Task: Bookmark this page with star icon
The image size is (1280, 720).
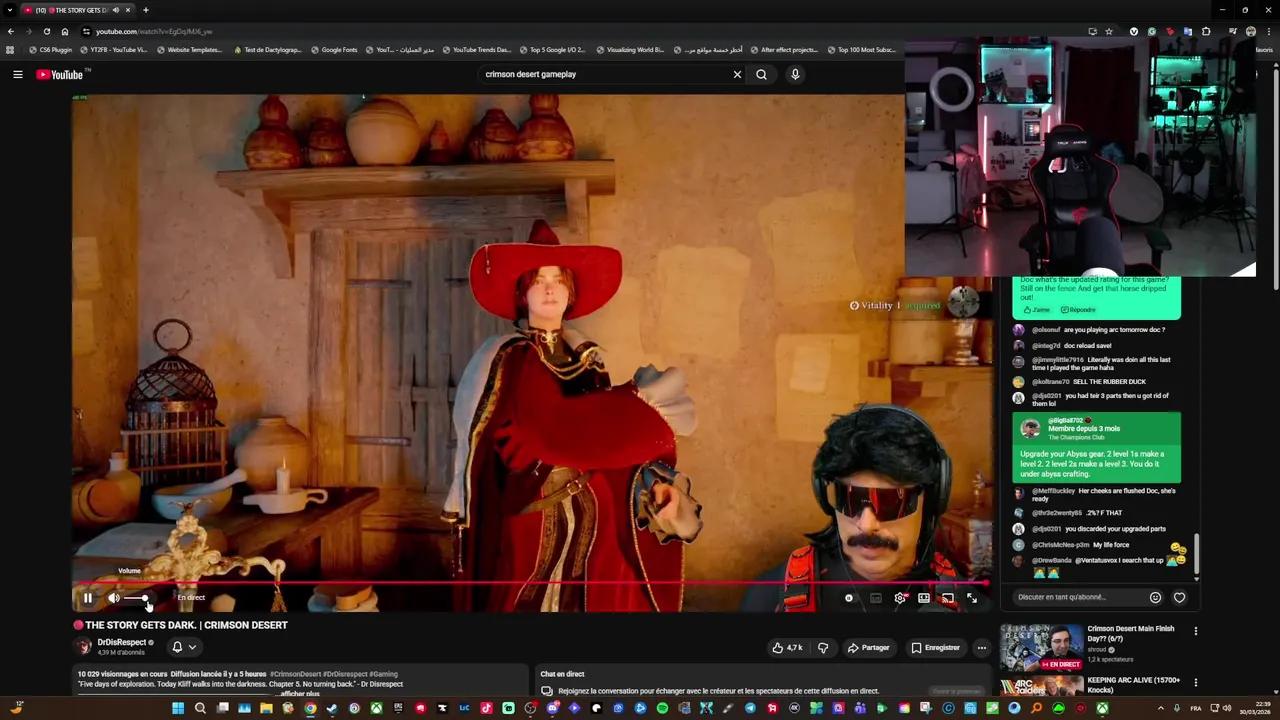Action: [1109, 31]
